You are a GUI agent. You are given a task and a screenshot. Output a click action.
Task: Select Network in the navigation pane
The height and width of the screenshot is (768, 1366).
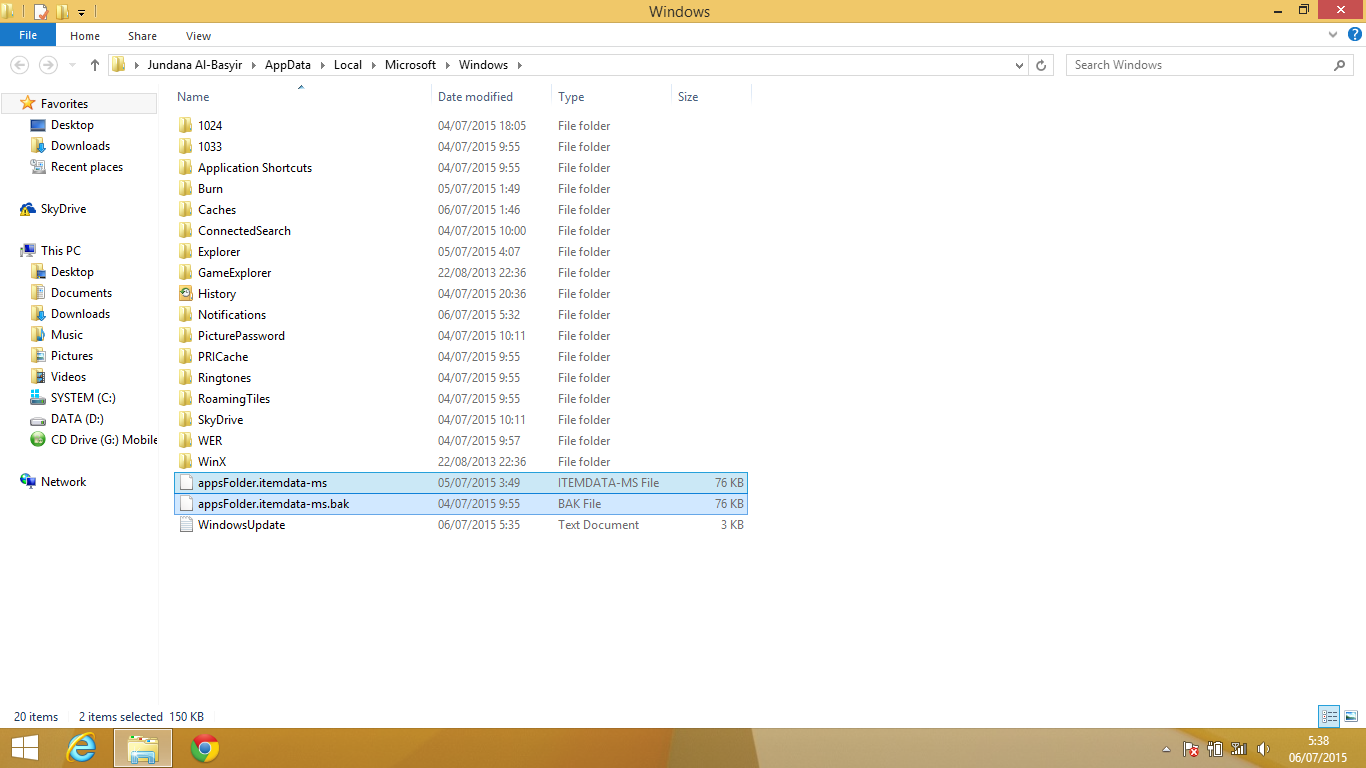[x=63, y=482]
